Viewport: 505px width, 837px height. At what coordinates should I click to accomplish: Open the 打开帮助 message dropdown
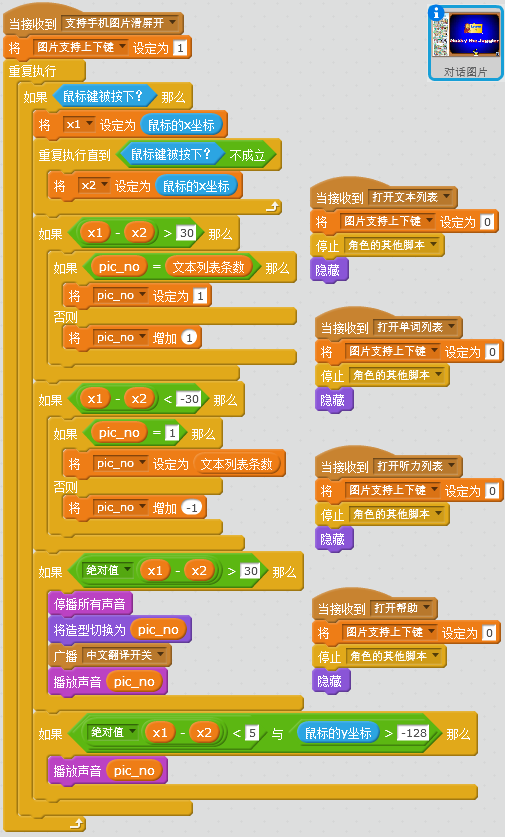tap(402, 608)
